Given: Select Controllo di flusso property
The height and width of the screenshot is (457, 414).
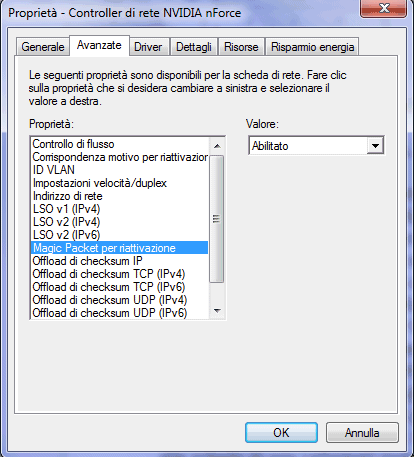Looking at the screenshot, I should (119, 144).
